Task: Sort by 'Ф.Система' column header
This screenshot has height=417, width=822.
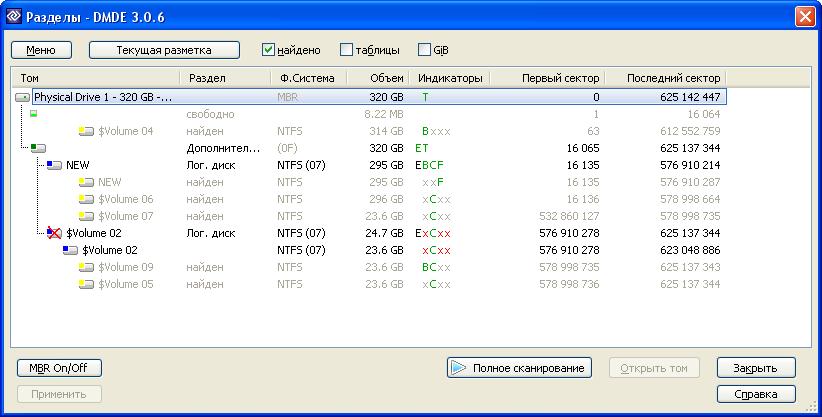Action: point(308,78)
